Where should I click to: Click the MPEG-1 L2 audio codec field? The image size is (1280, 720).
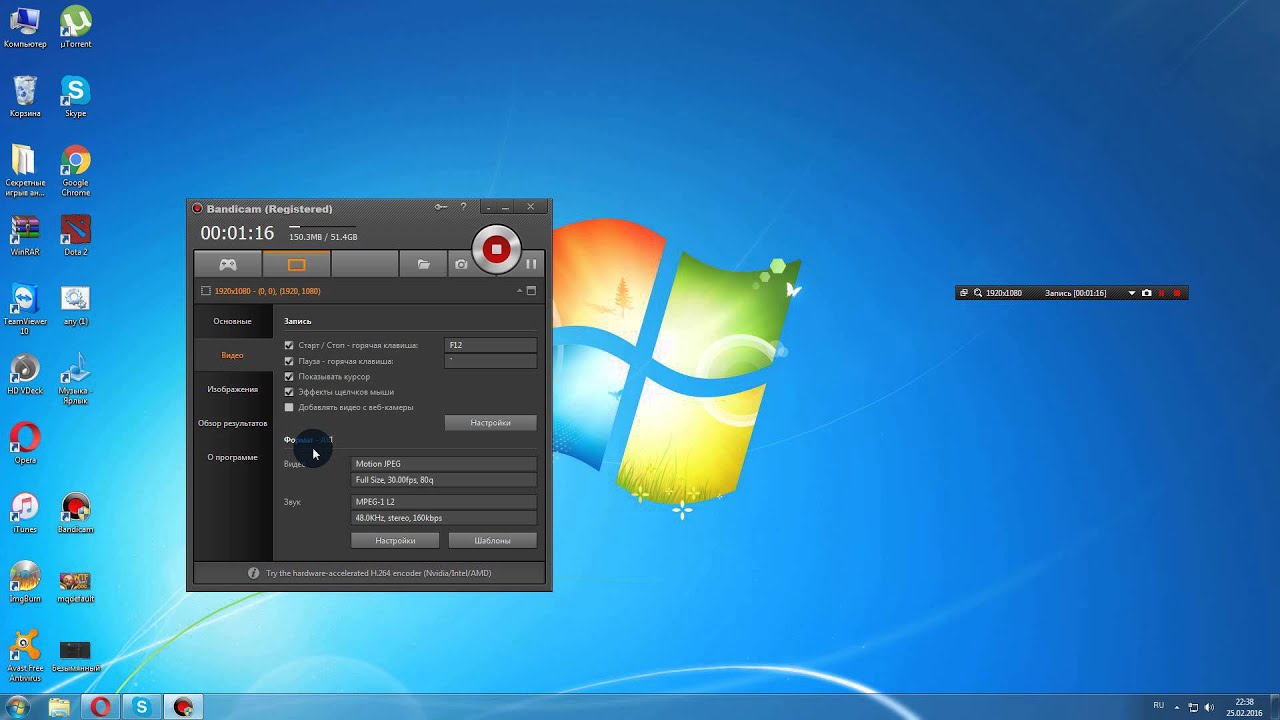[x=444, y=502]
